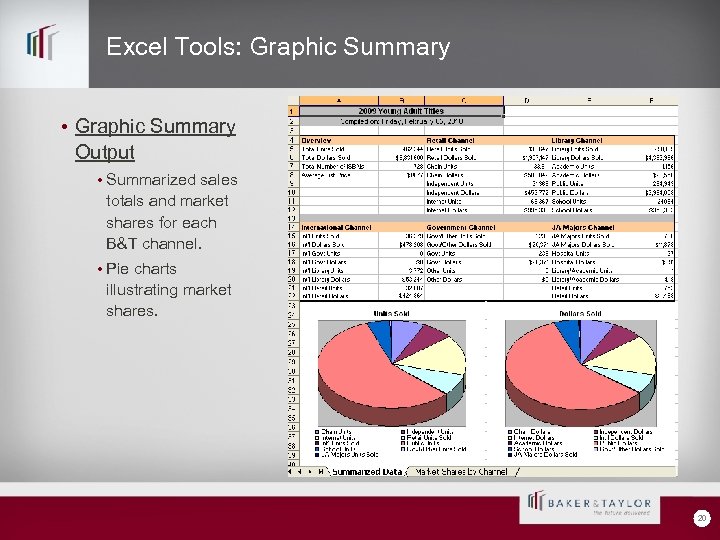Click the last-sheet tab scroll arrow
Image resolution: width=720 pixels, height=540 pixels.
(320, 472)
